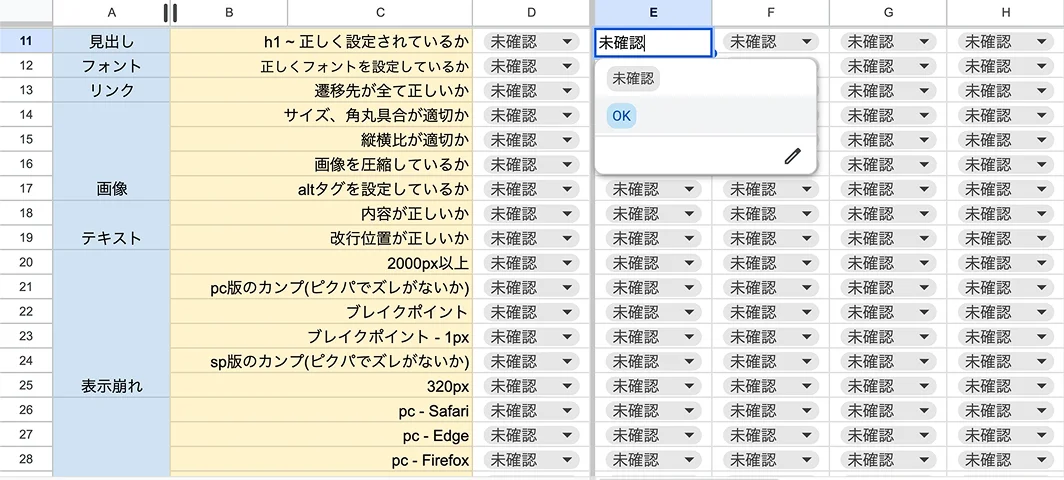Click the "フォント" cell in column A
Viewport: 1064px width, 480px height.
[111, 66]
